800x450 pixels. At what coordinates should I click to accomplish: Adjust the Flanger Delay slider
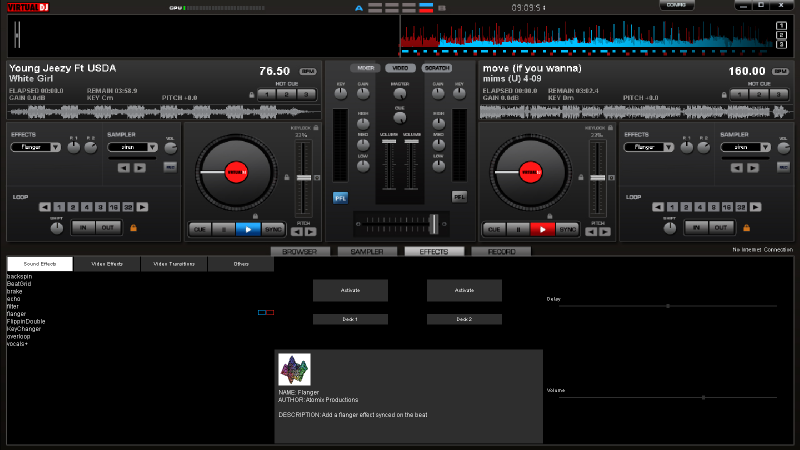click(668, 306)
